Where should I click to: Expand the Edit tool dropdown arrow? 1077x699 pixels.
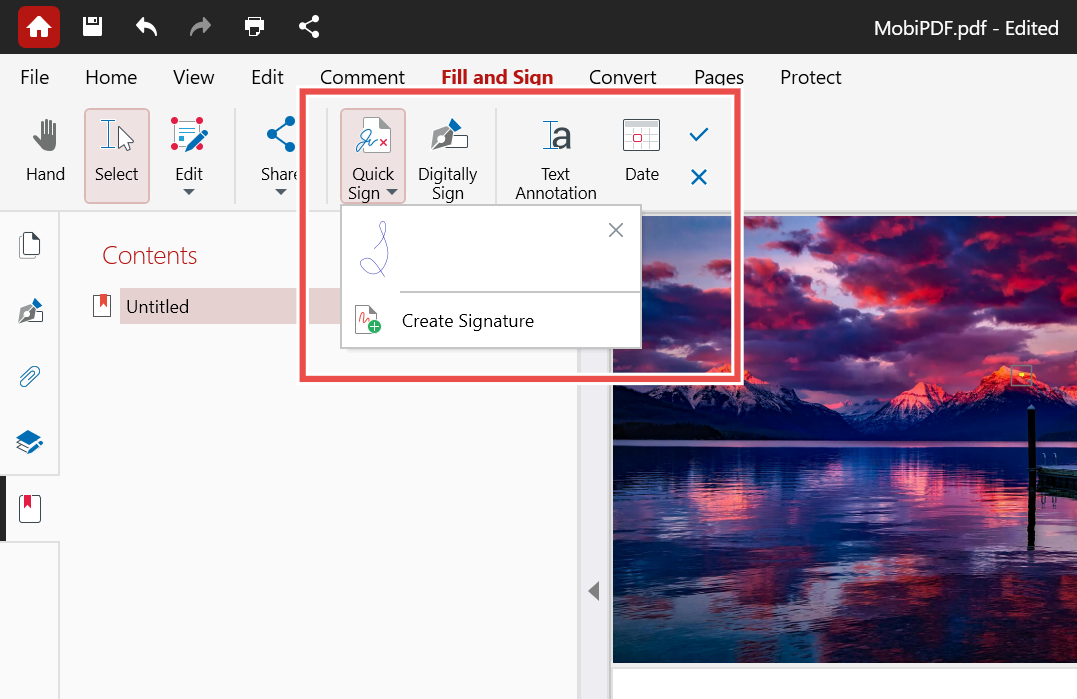click(x=189, y=192)
